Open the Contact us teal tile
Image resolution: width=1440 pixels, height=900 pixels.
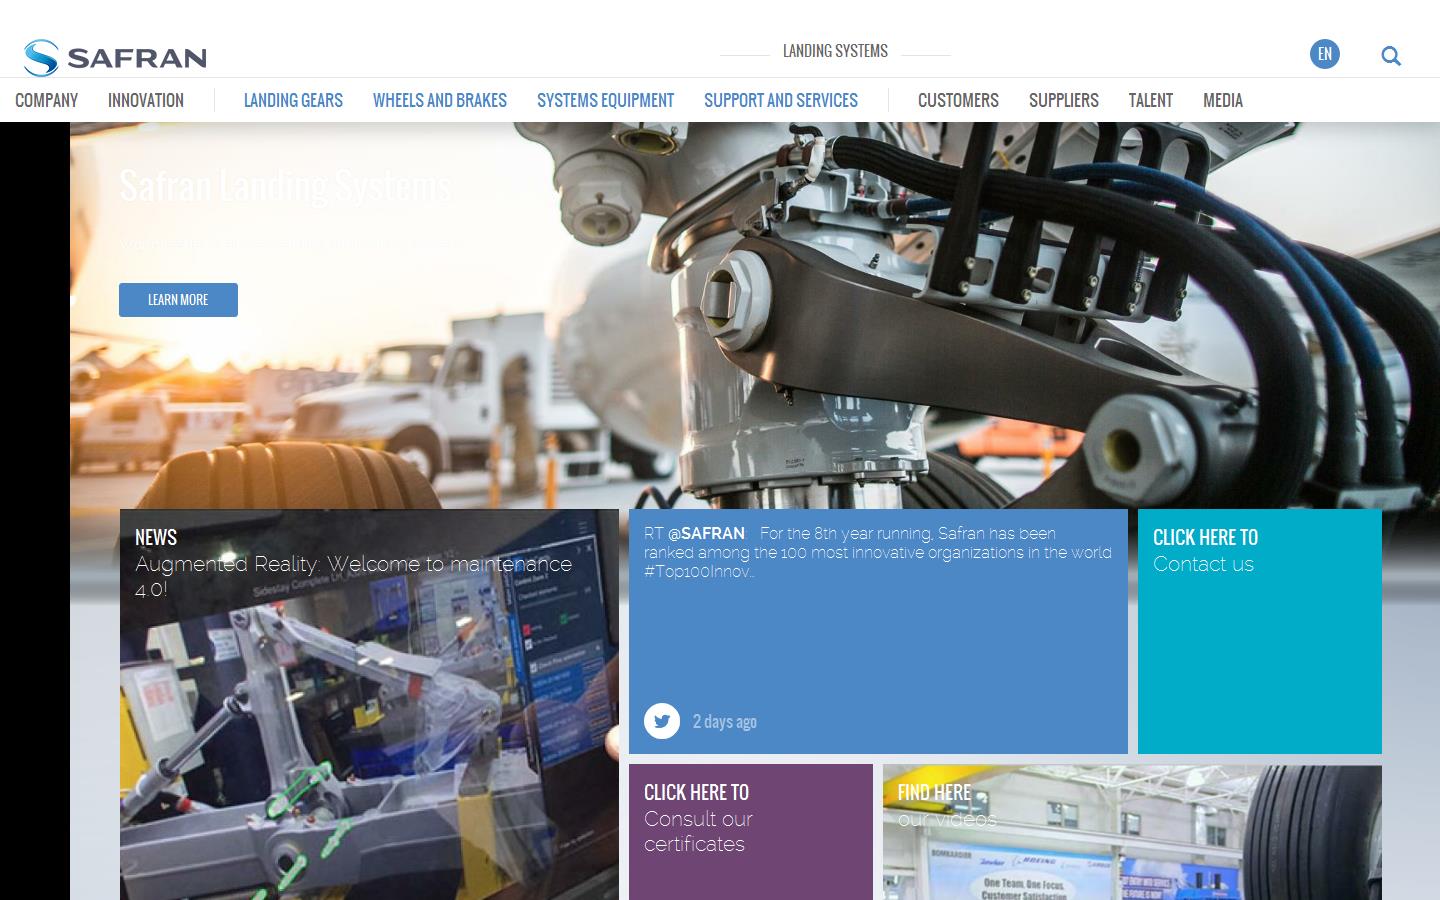click(1258, 631)
